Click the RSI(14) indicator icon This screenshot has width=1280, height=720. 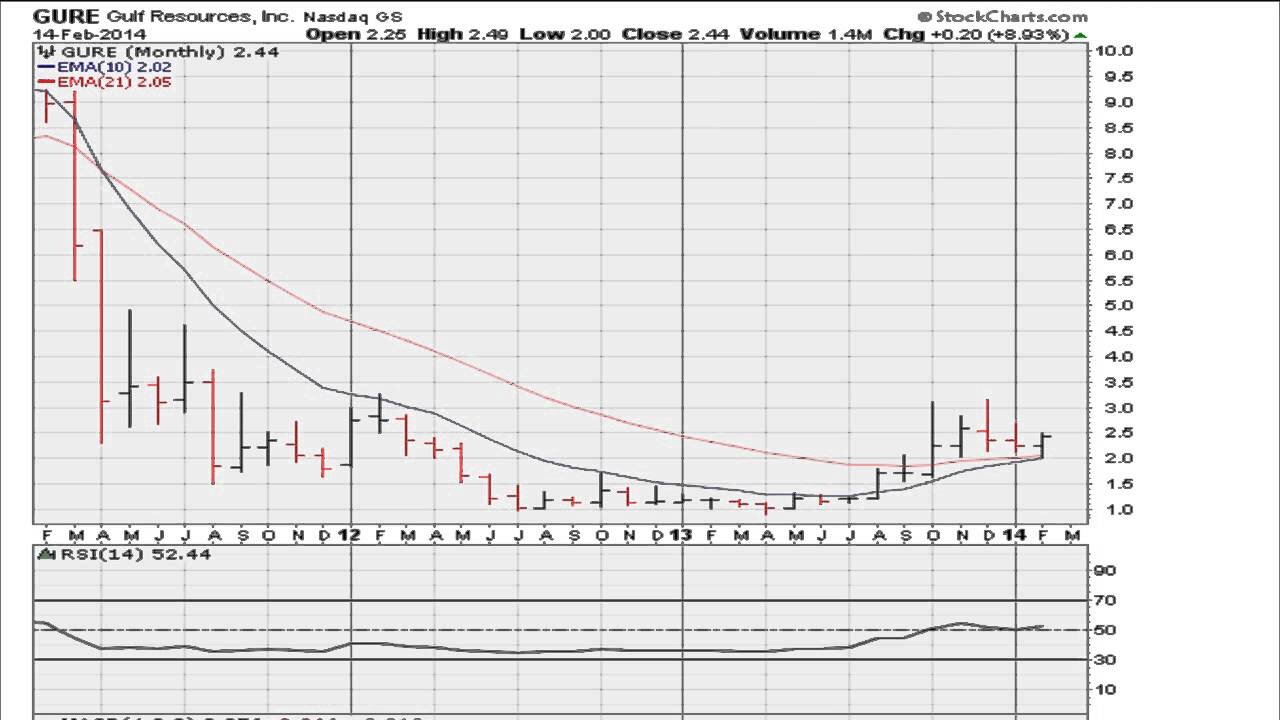(x=44, y=553)
